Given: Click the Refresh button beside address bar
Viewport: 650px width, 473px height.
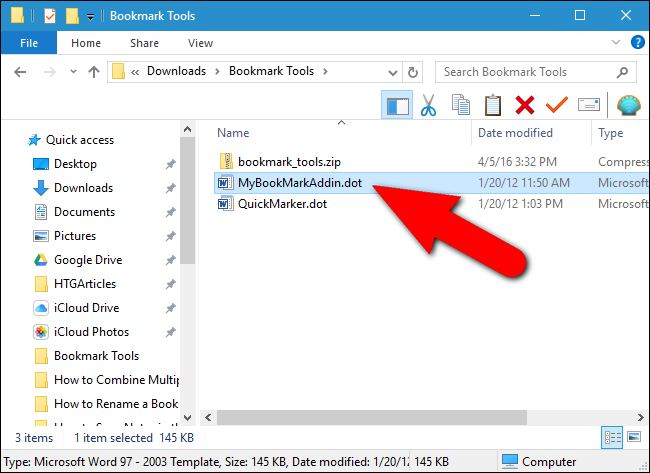Looking at the screenshot, I should (x=412, y=73).
